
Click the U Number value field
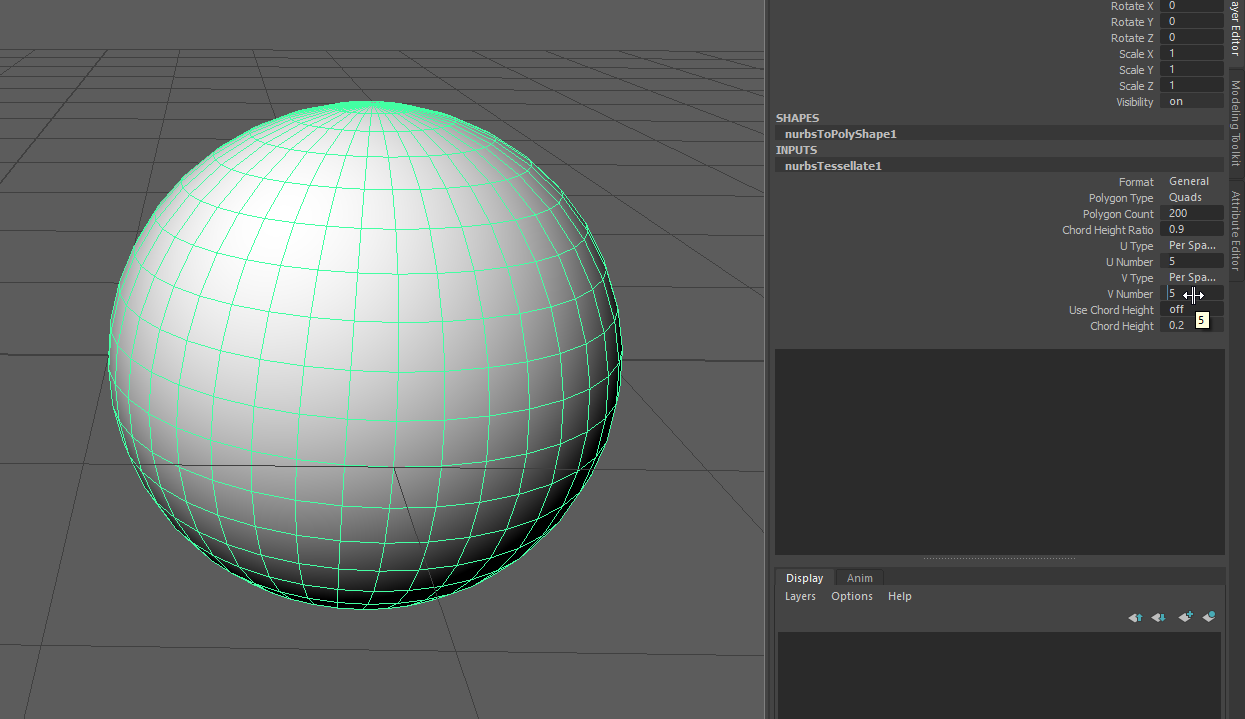point(1191,262)
